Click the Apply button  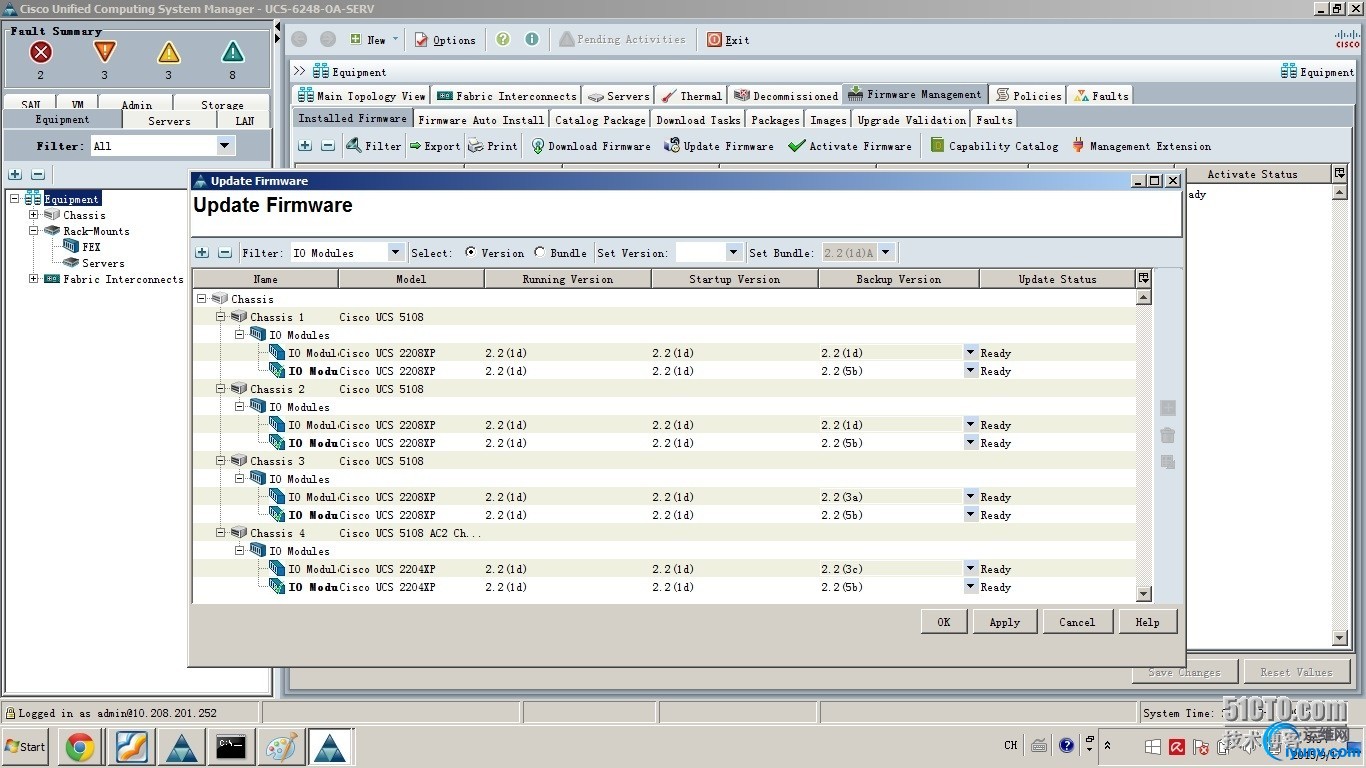point(1005,622)
